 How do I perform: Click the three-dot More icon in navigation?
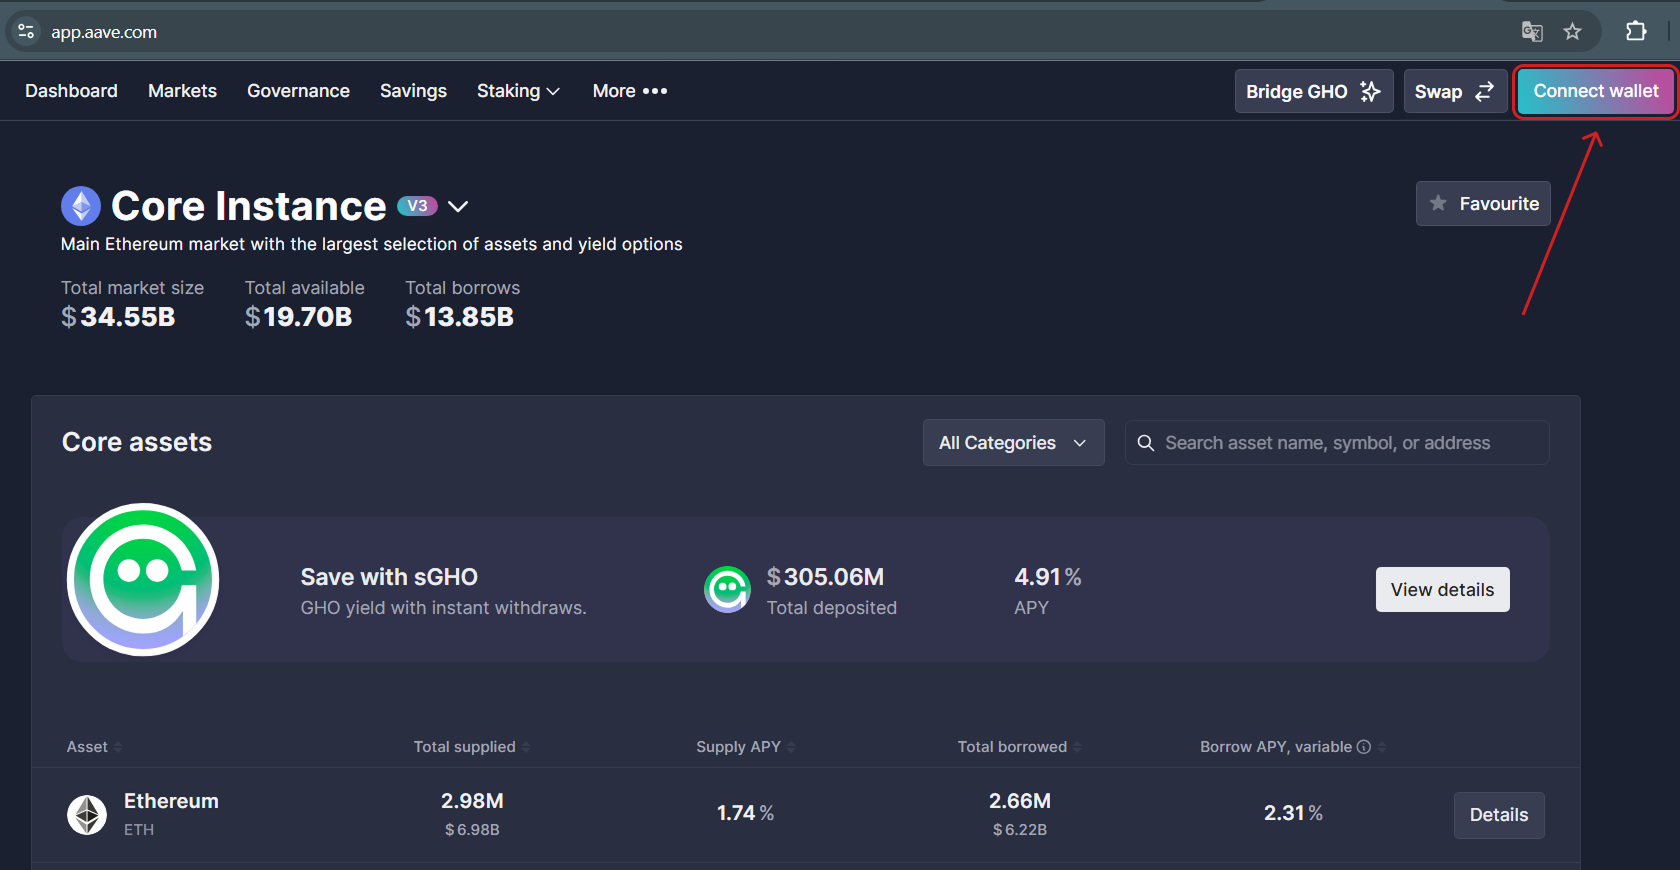tap(655, 91)
